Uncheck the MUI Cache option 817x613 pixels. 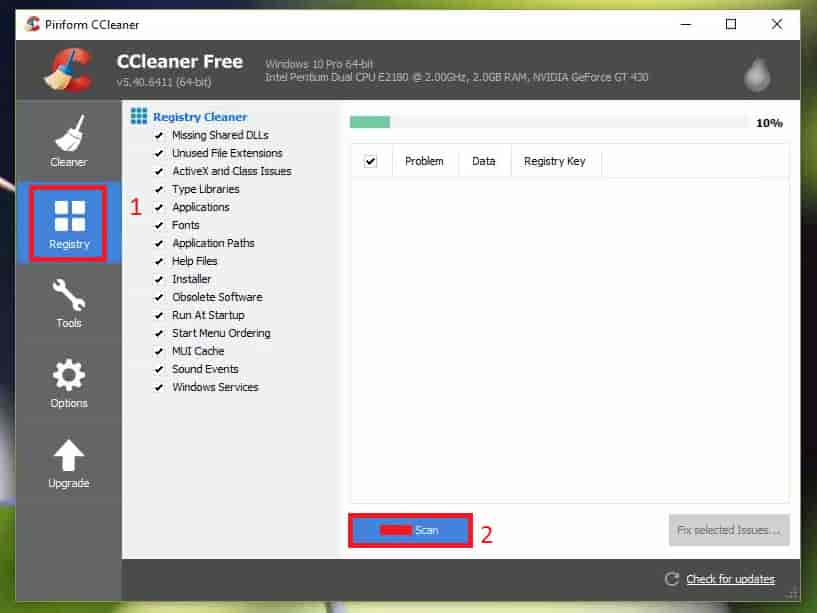coord(159,351)
